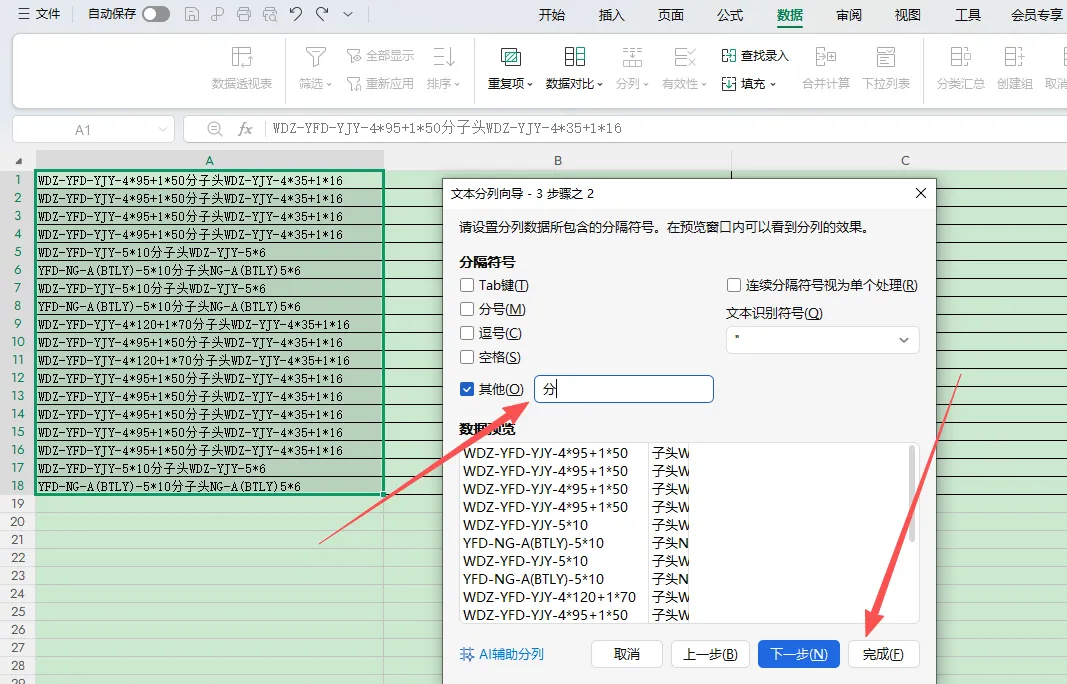Viewport: 1067px width, 684px height.
Task: Click the undo arrow icon
Action: [296, 14]
